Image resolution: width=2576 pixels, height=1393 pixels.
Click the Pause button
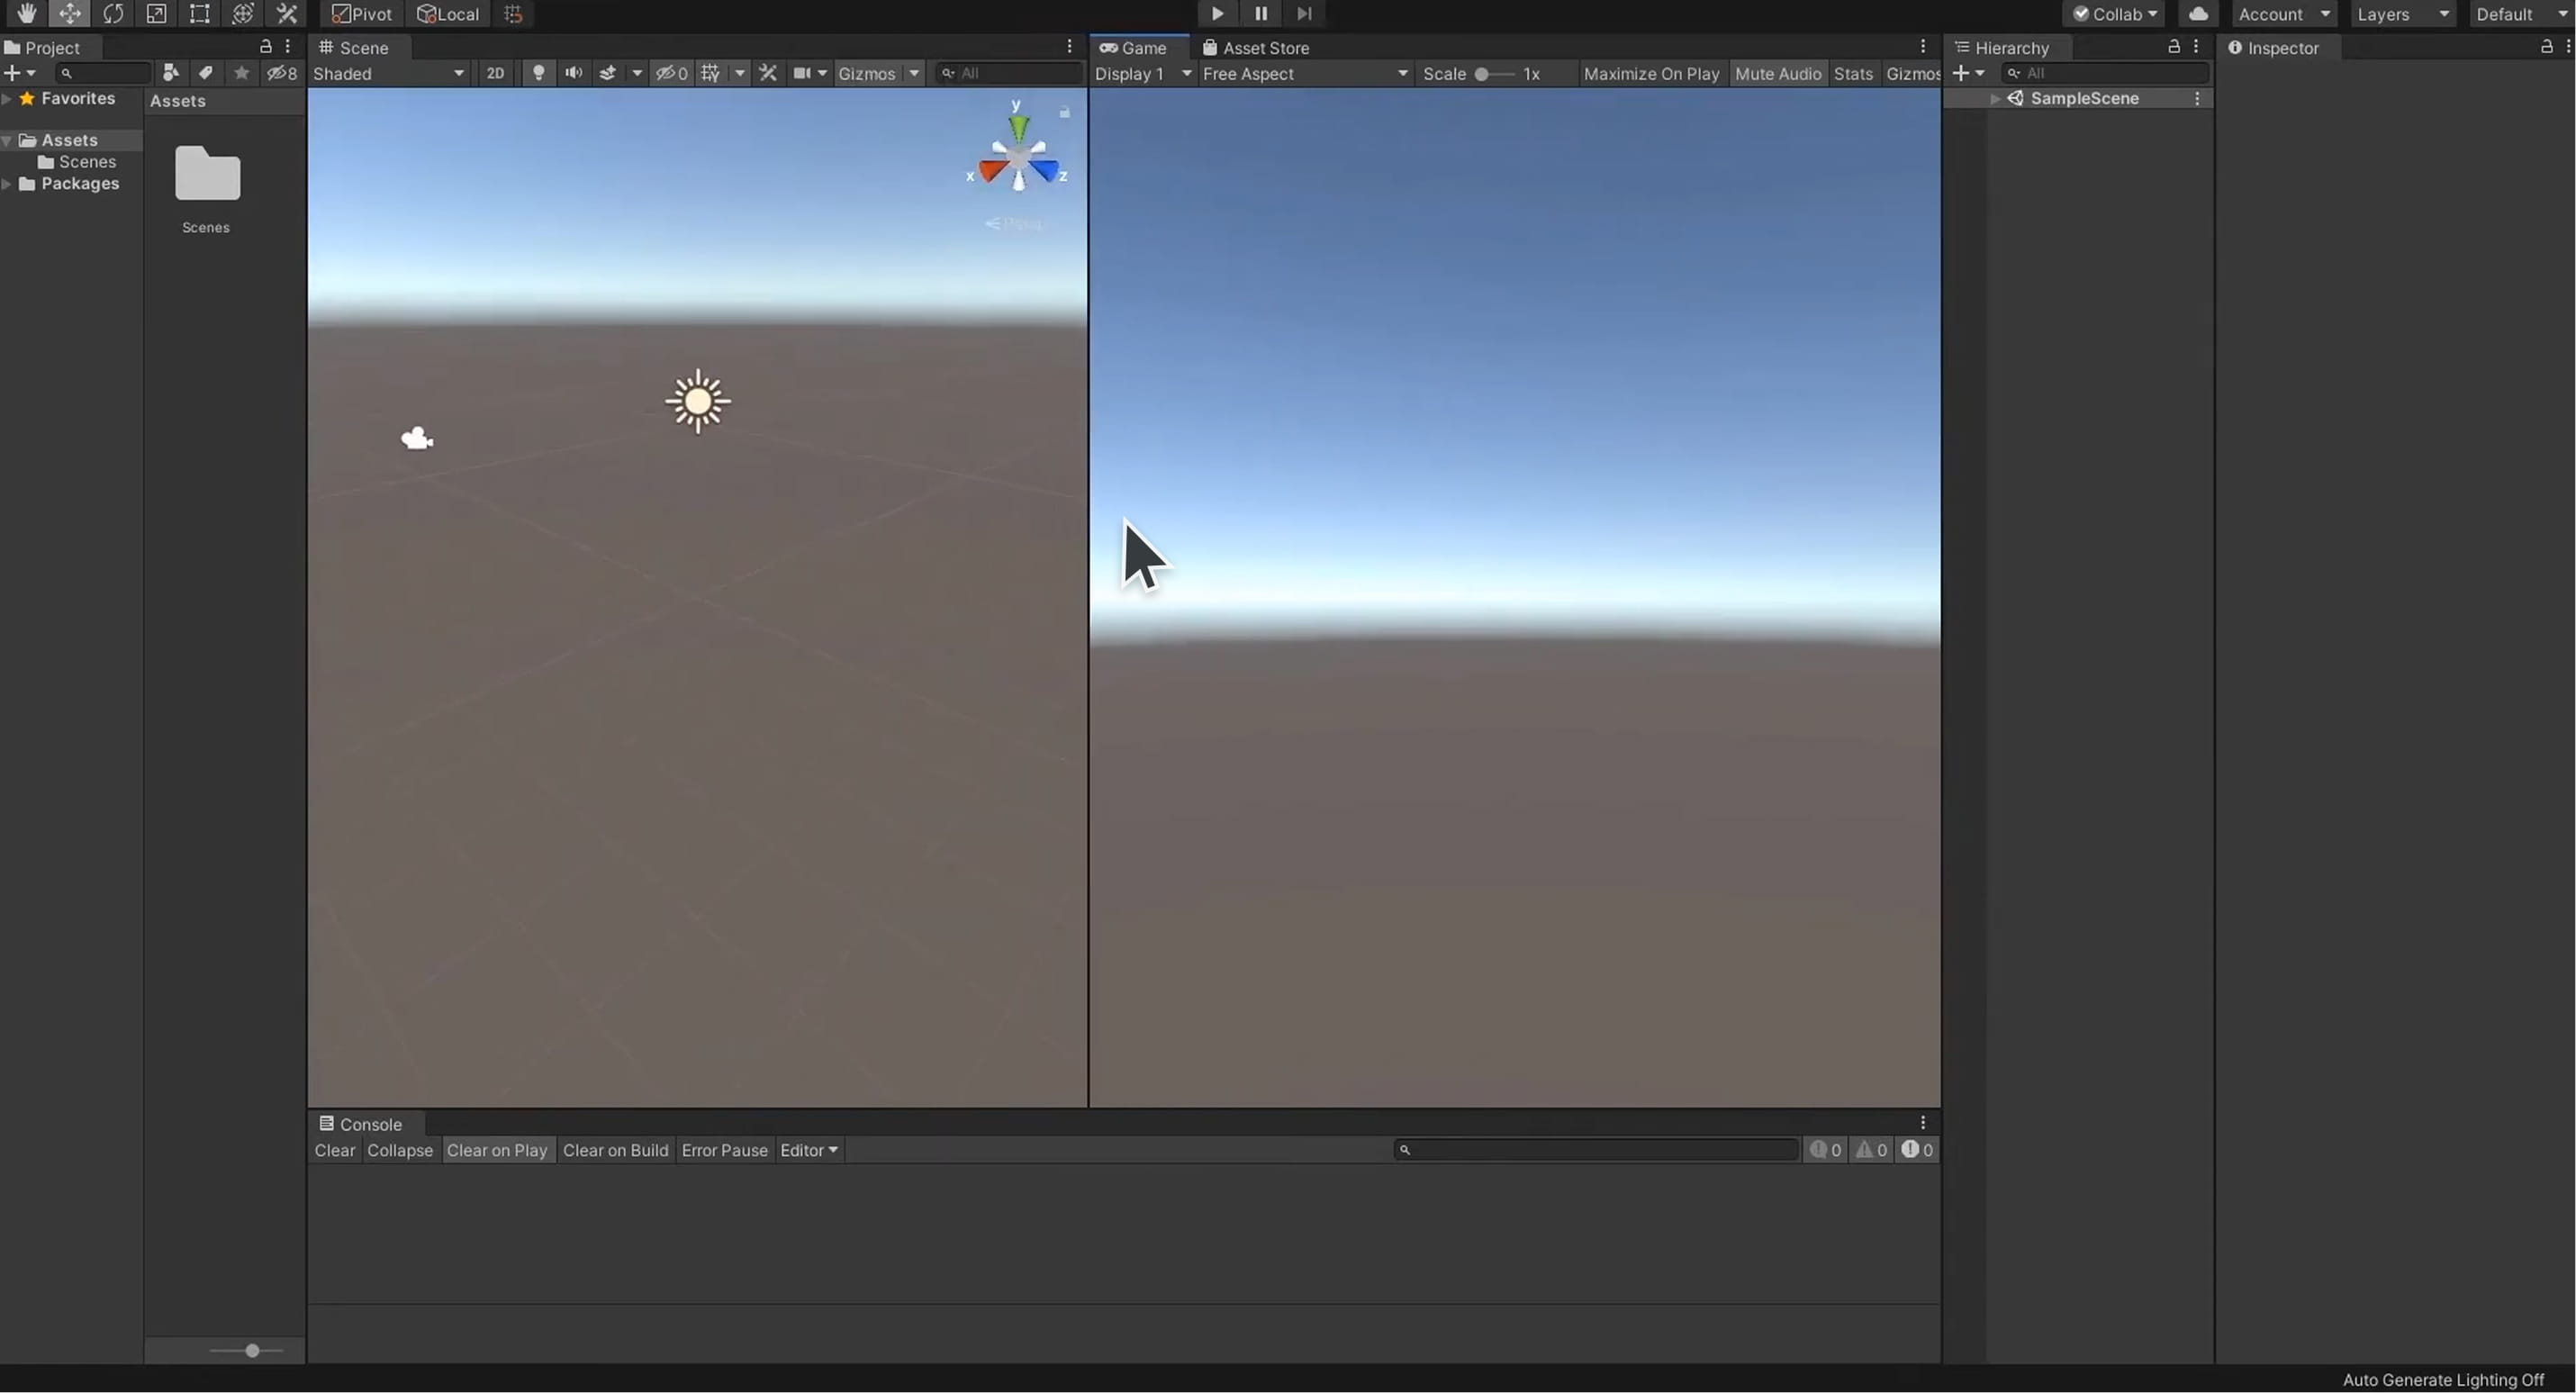1260,13
